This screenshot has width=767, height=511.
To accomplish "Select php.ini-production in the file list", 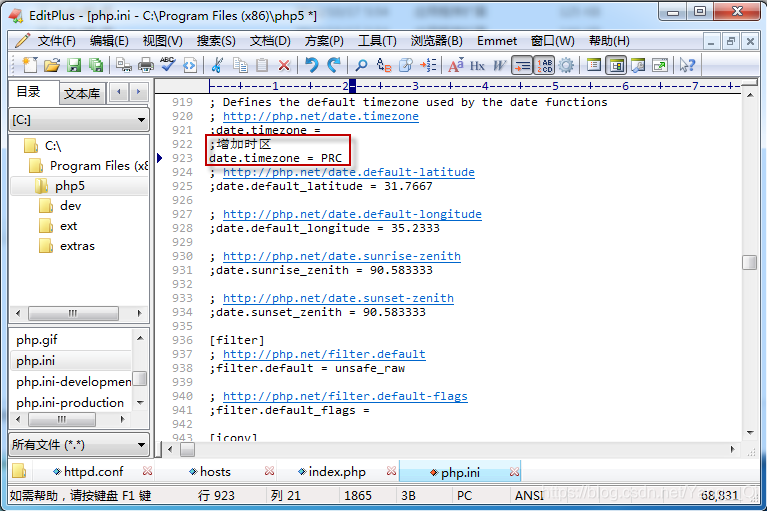I will [x=70, y=402].
